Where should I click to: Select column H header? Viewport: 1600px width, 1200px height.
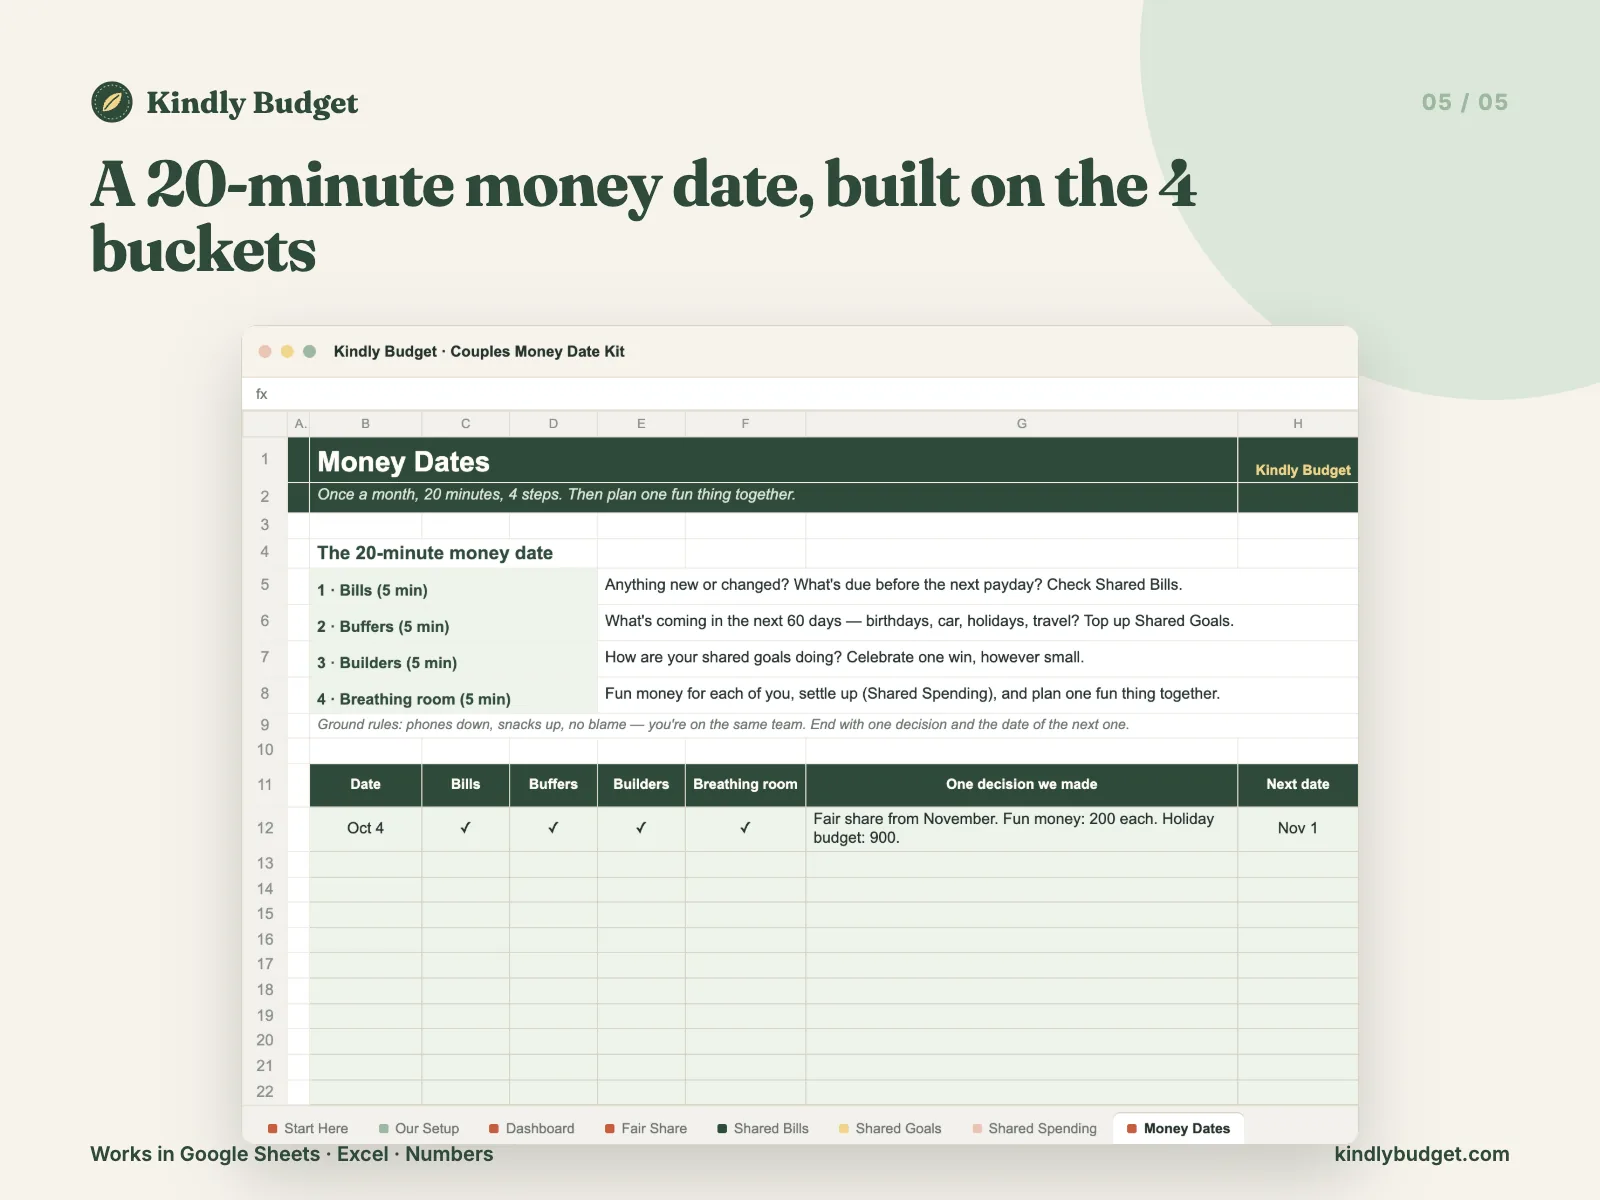1298,424
